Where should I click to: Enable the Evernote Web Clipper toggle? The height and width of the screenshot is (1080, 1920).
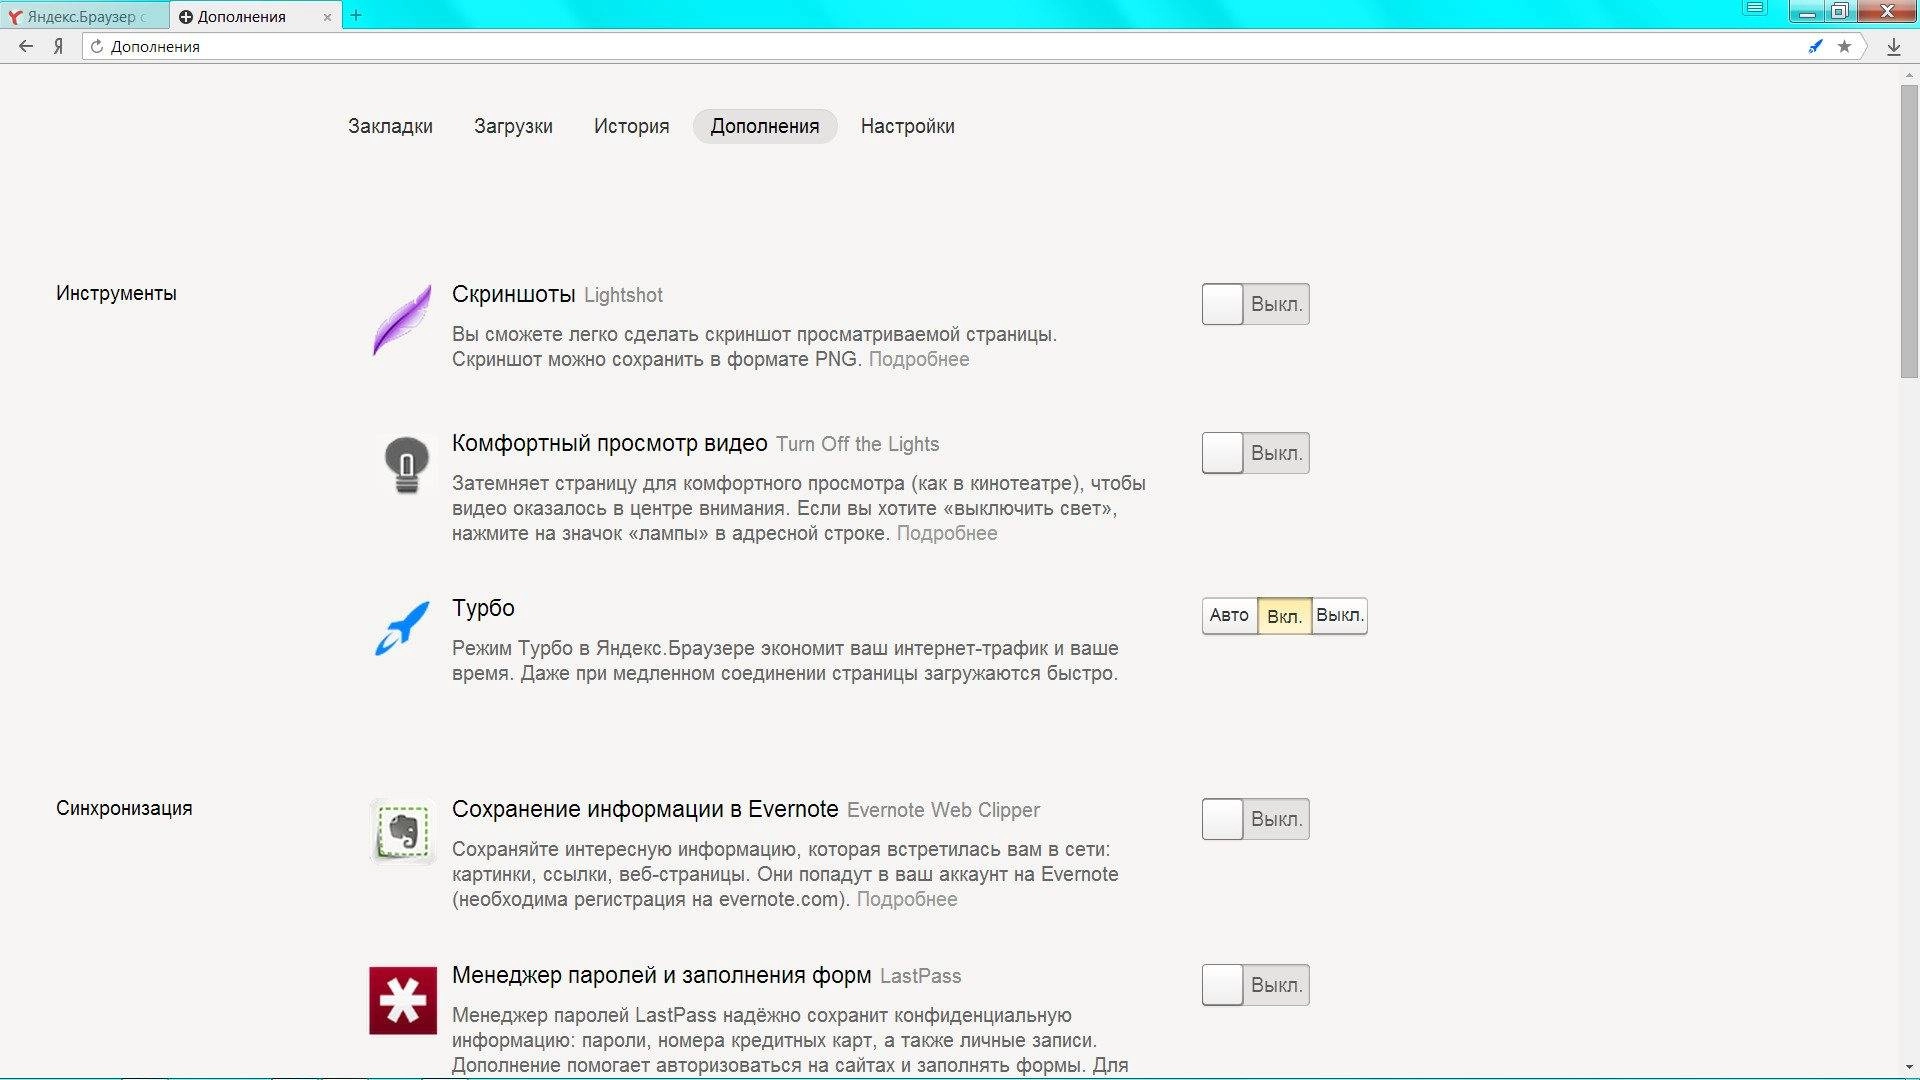tap(1255, 819)
